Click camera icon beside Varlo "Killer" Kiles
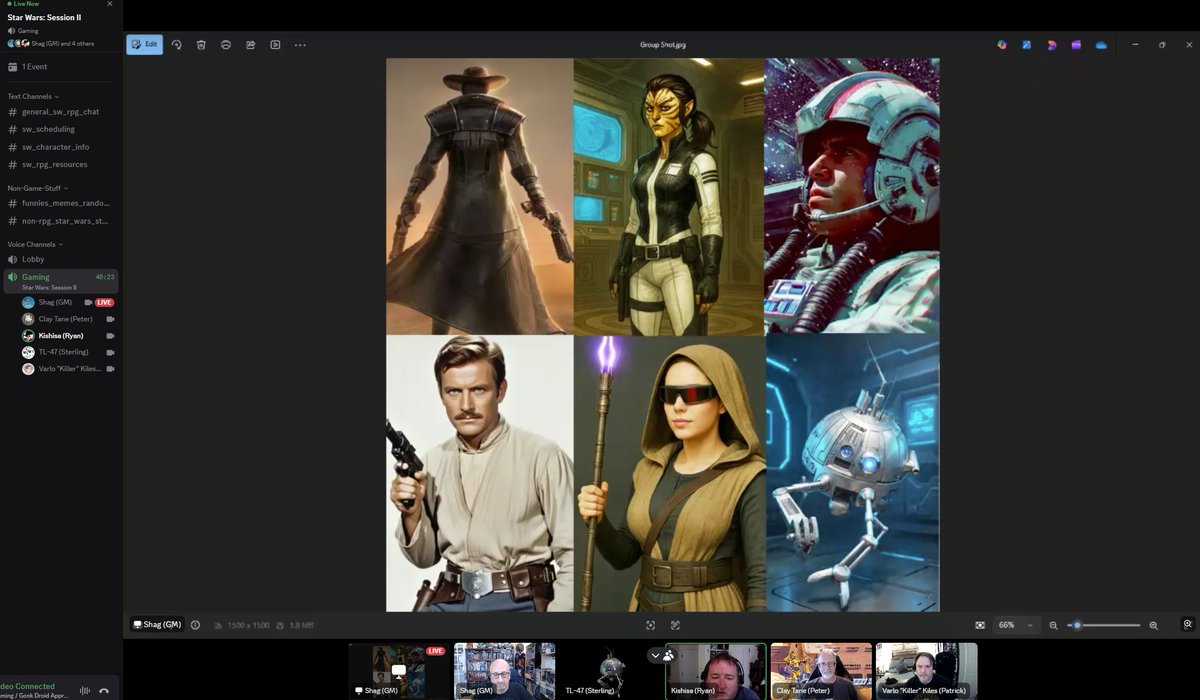This screenshot has height=700, width=1200. tap(110, 369)
